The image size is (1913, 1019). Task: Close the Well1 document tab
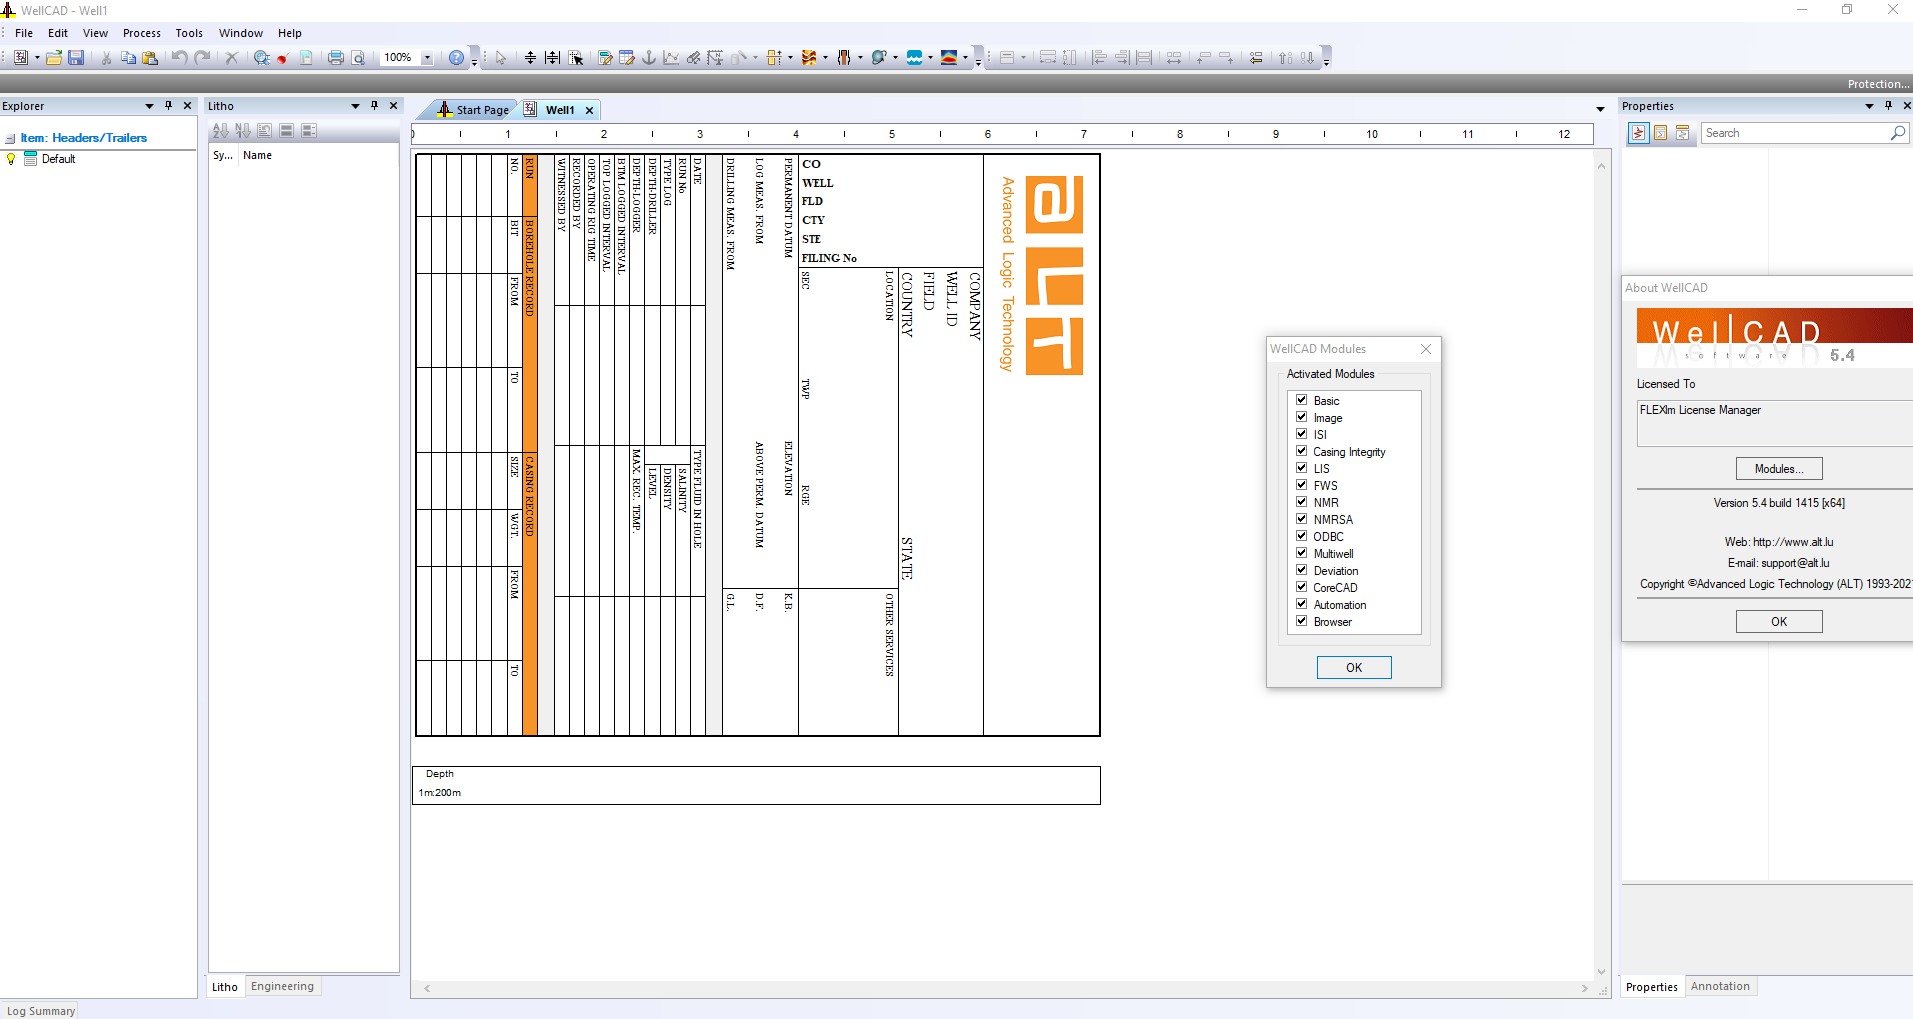click(x=589, y=110)
